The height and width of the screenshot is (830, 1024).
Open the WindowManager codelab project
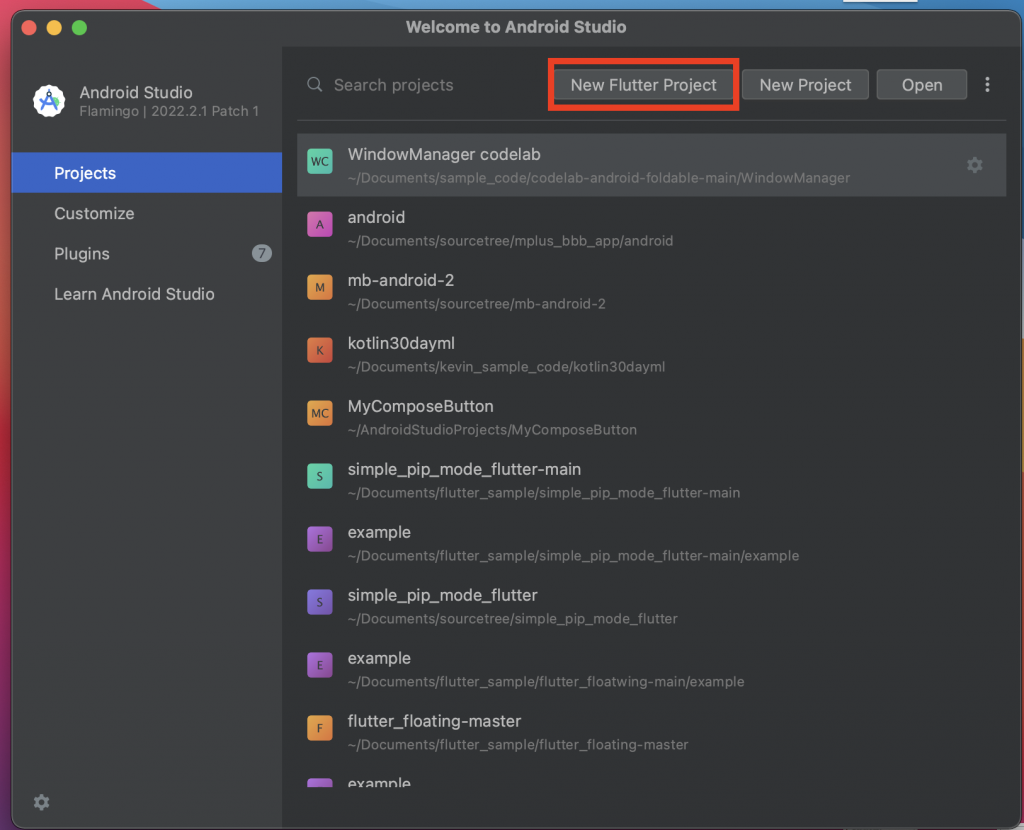pos(651,165)
